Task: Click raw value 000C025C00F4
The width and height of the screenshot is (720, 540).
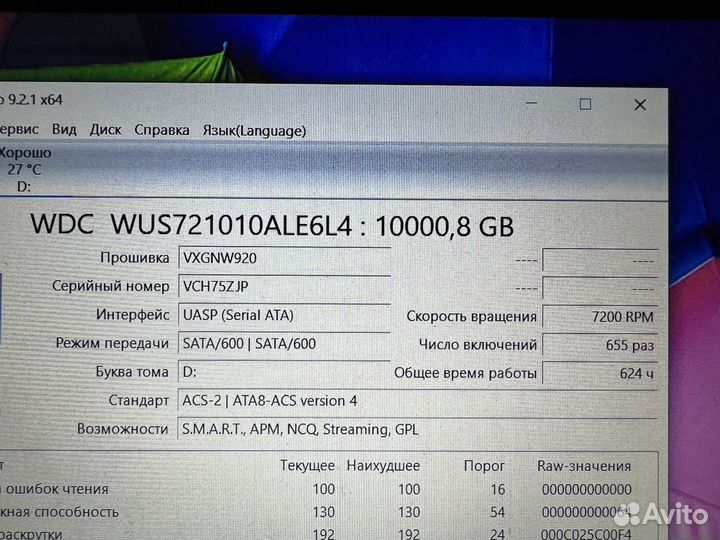Action: (x=586, y=534)
